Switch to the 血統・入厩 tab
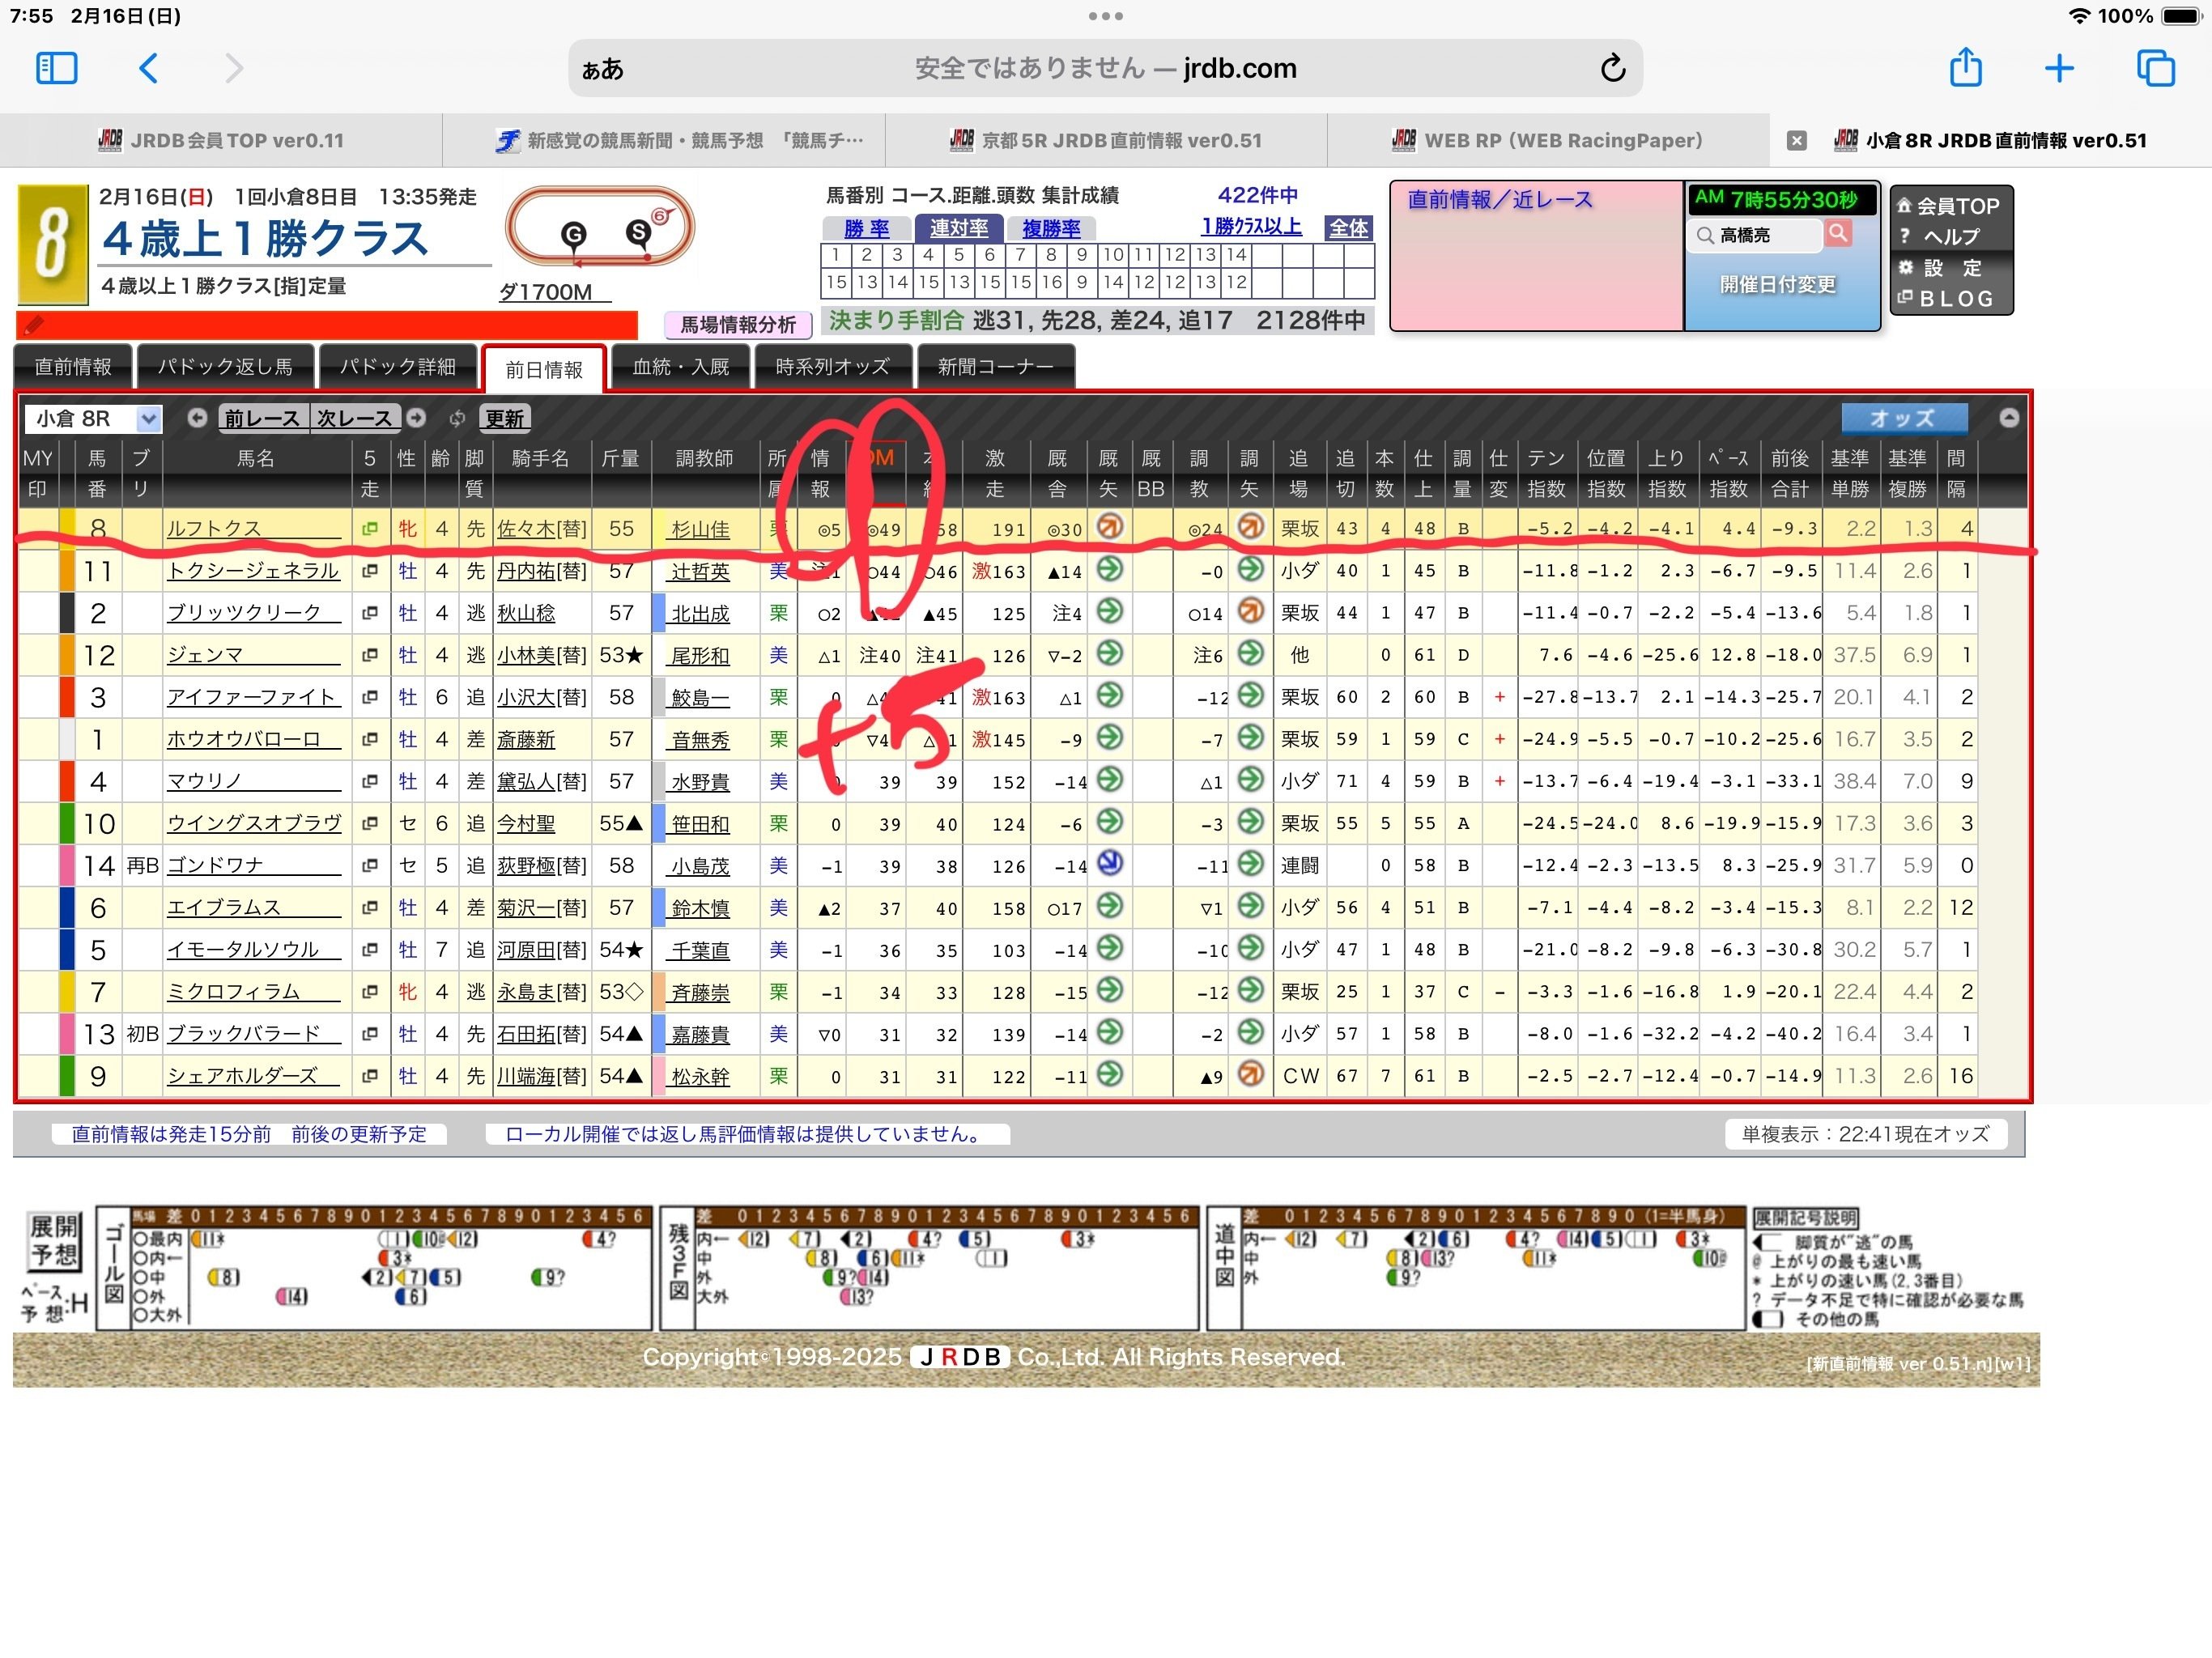Screen dimensions: 2212x1658 click(x=680, y=367)
